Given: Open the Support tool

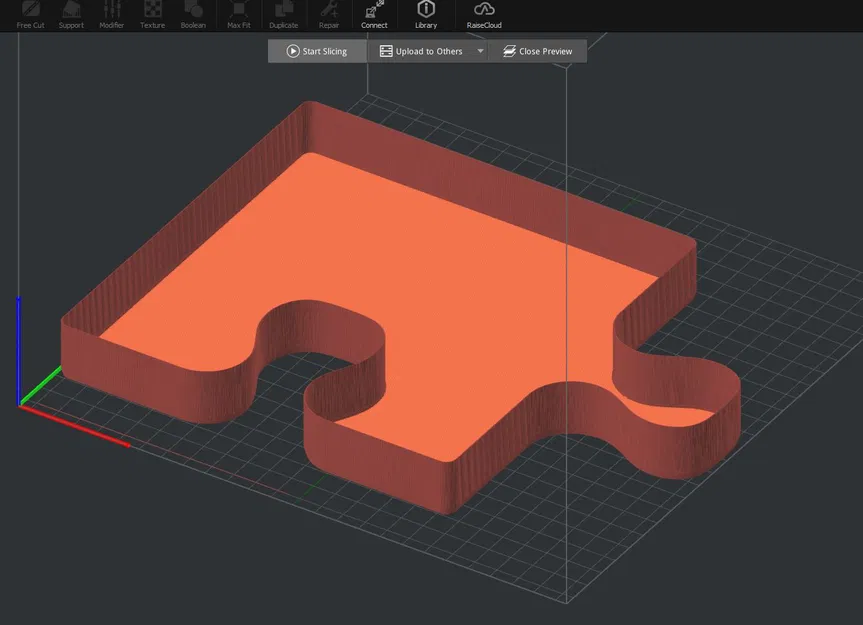Looking at the screenshot, I should point(71,15).
